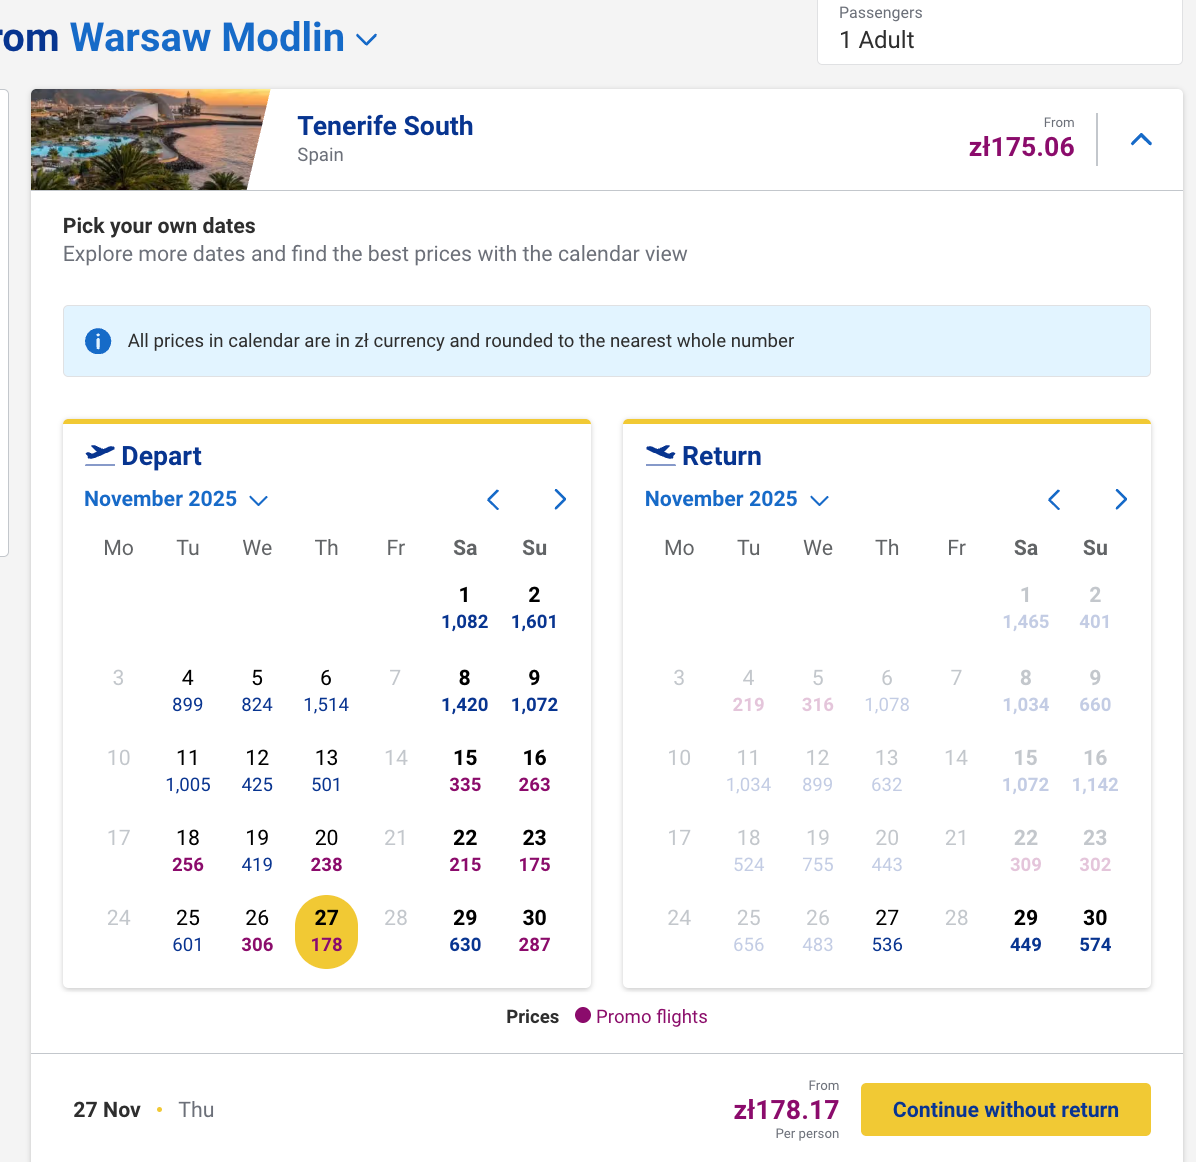The image size is (1196, 1162).
Task: Click the Depart airplane icon
Action: 100,456
